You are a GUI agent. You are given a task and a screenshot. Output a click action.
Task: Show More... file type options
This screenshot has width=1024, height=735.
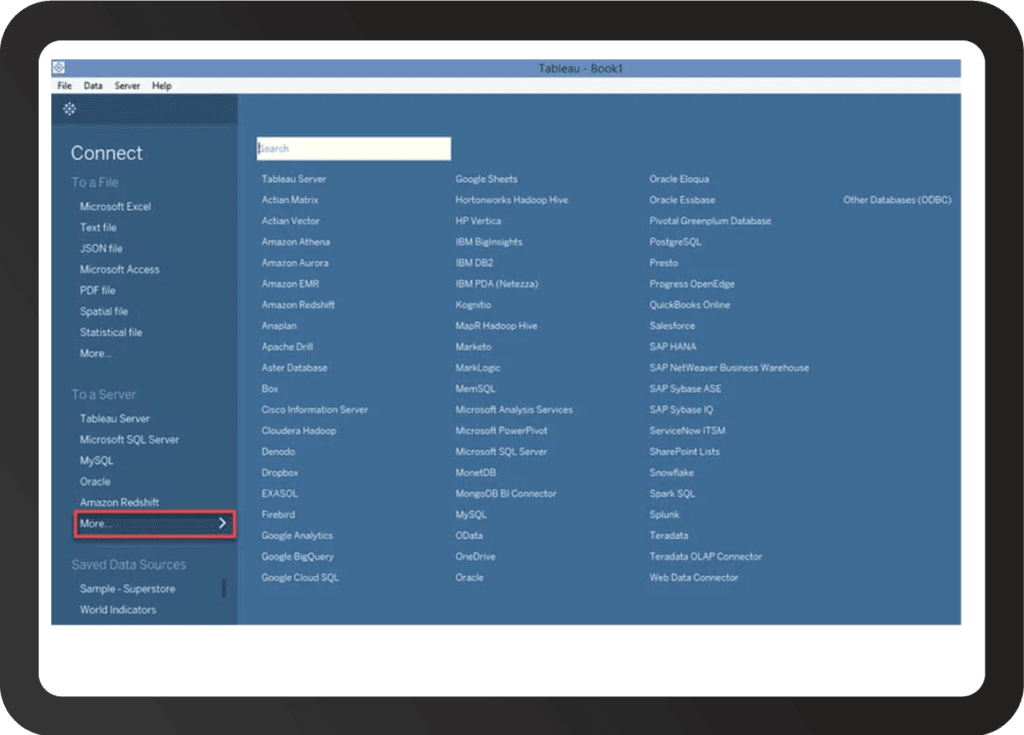96,354
